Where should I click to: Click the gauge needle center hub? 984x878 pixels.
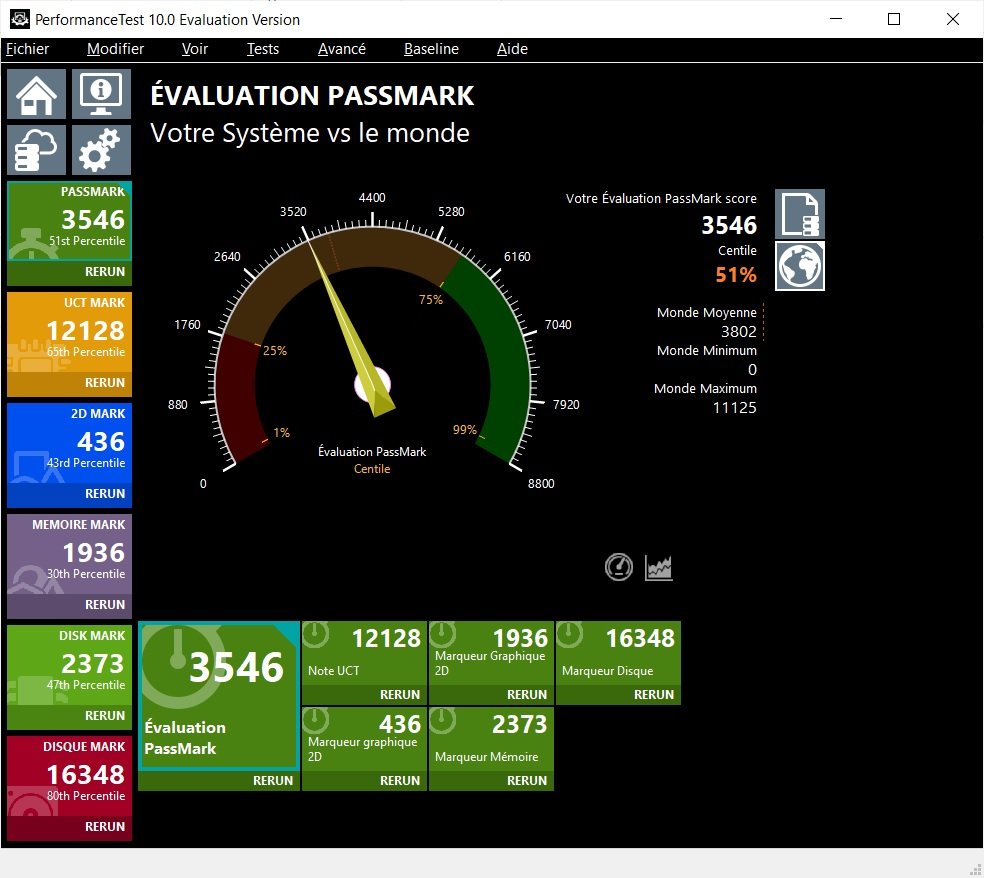tap(373, 384)
